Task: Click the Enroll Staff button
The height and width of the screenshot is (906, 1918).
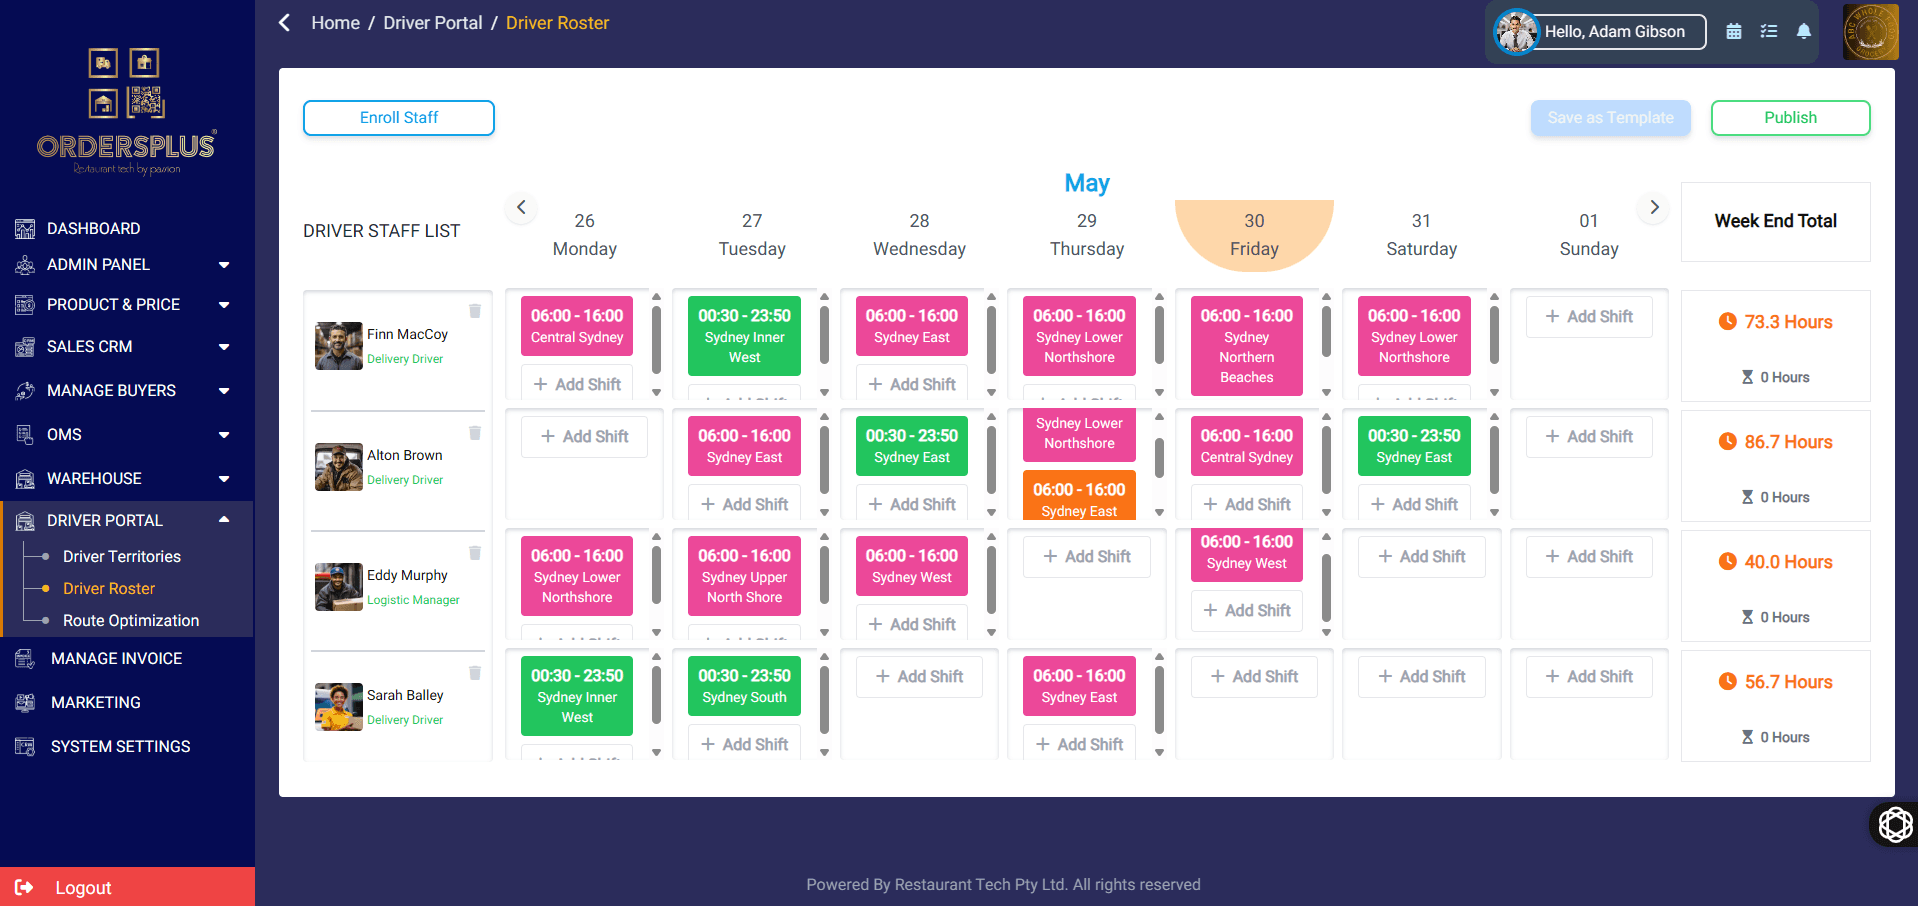Action: click(x=399, y=118)
